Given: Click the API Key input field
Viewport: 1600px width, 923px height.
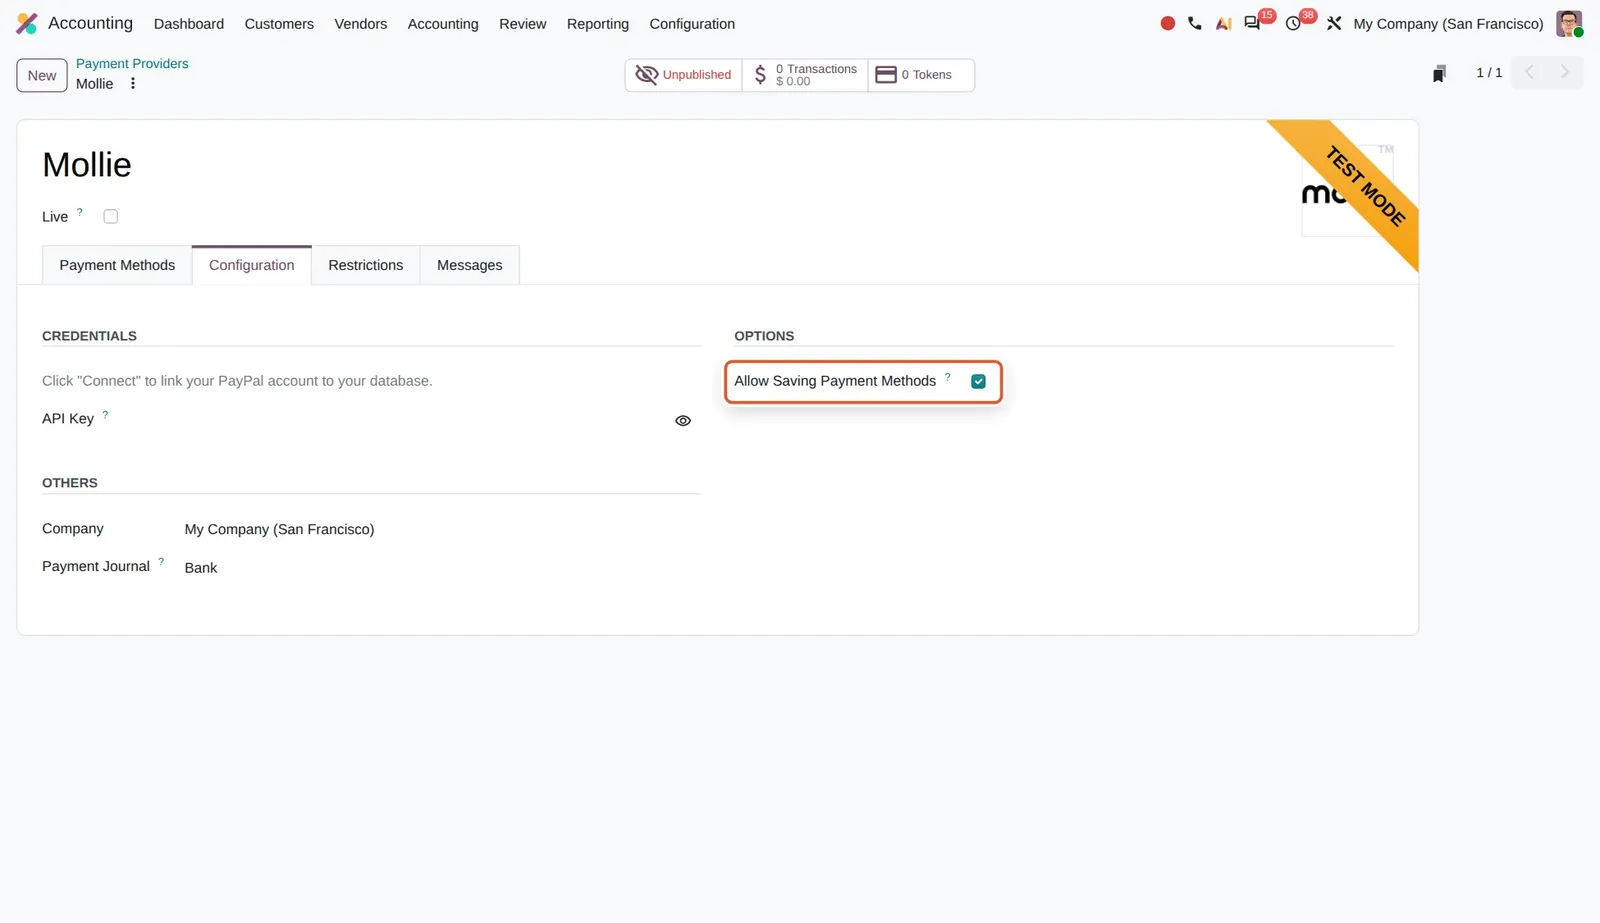Looking at the screenshot, I should tap(425, 420).
